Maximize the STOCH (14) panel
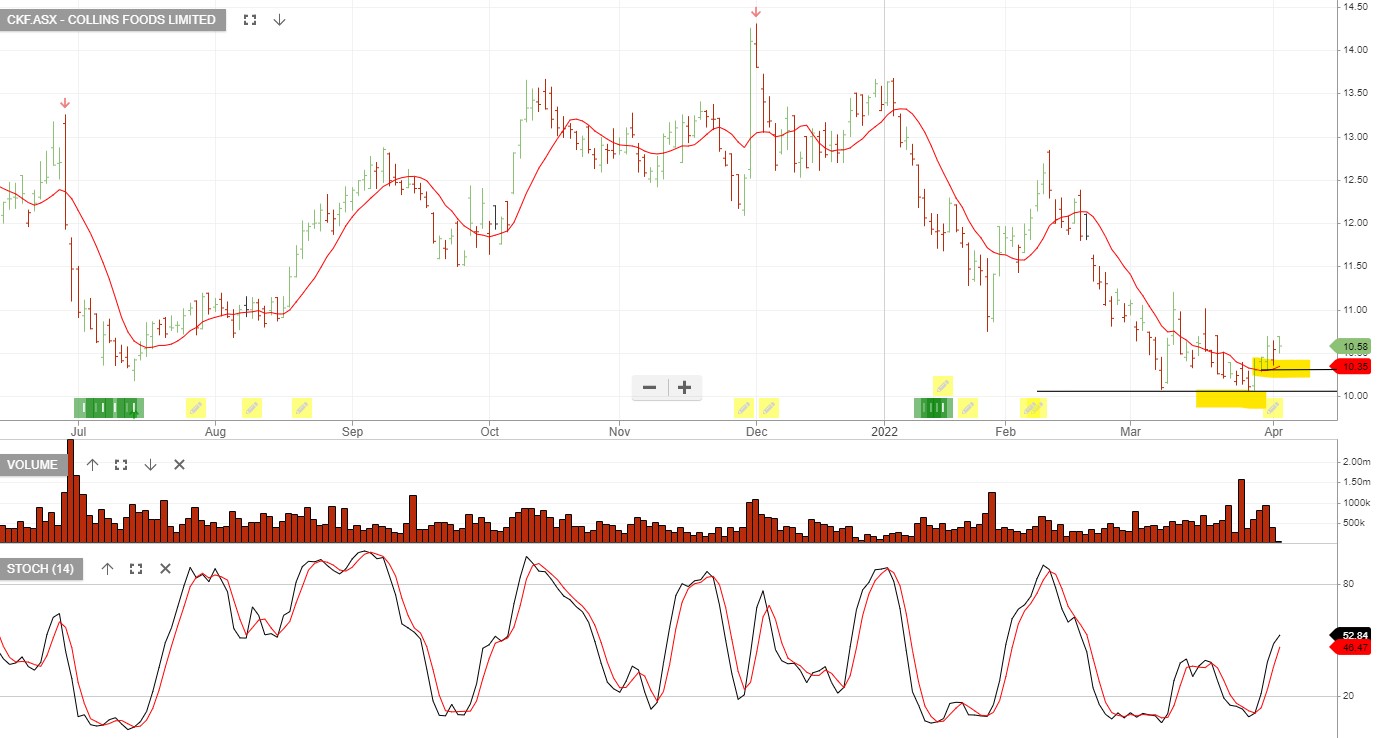This screenshot has width=1378, height=738. point(136,568)
